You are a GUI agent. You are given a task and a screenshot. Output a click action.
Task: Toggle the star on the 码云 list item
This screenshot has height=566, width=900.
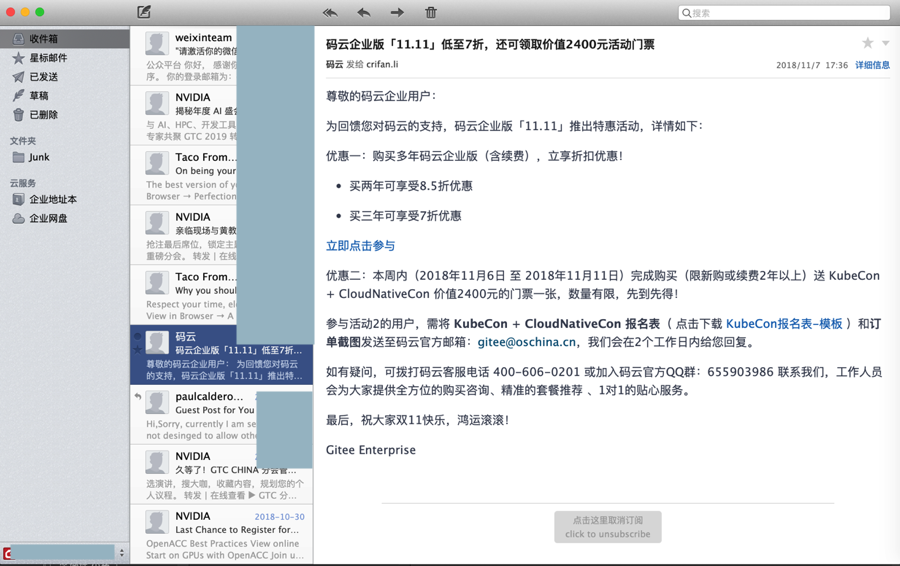pyautogui.click(x=137, y=350)
